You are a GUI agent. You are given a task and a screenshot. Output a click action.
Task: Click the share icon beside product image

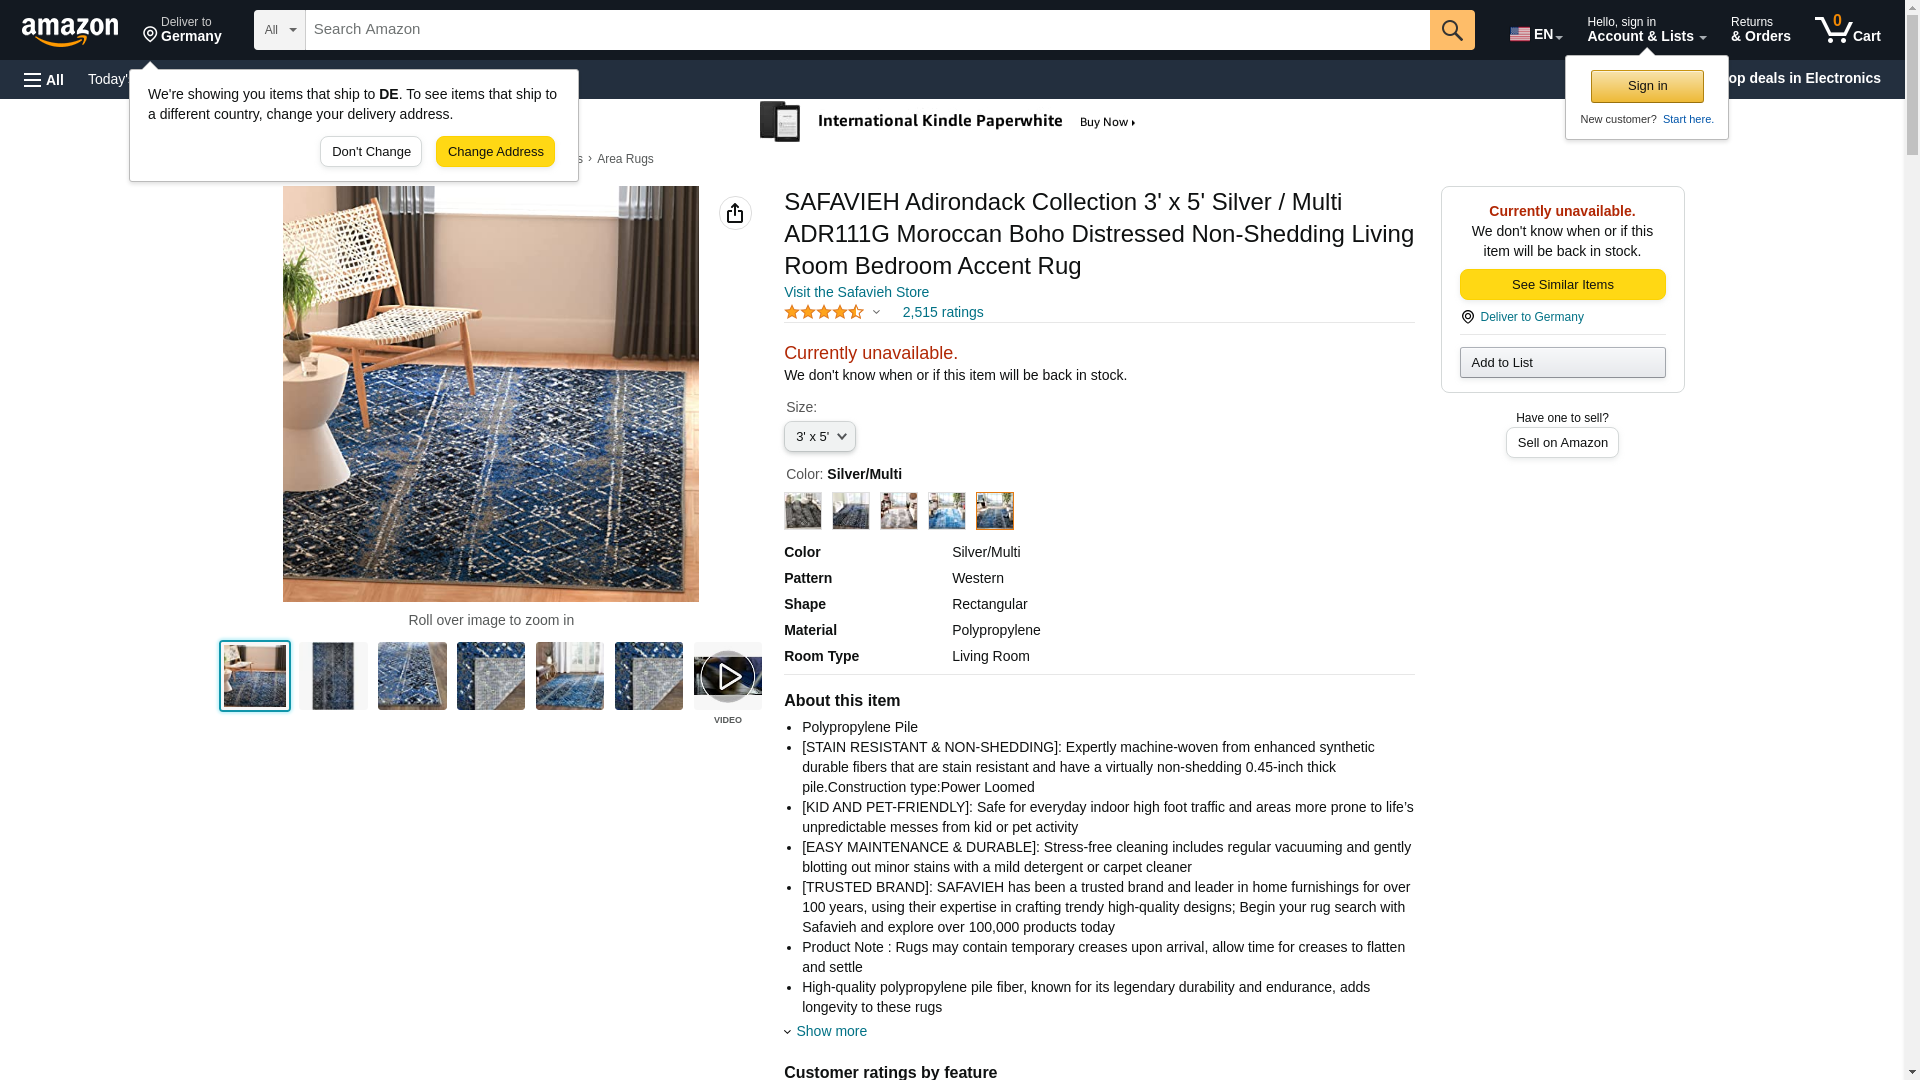(735, 213)
